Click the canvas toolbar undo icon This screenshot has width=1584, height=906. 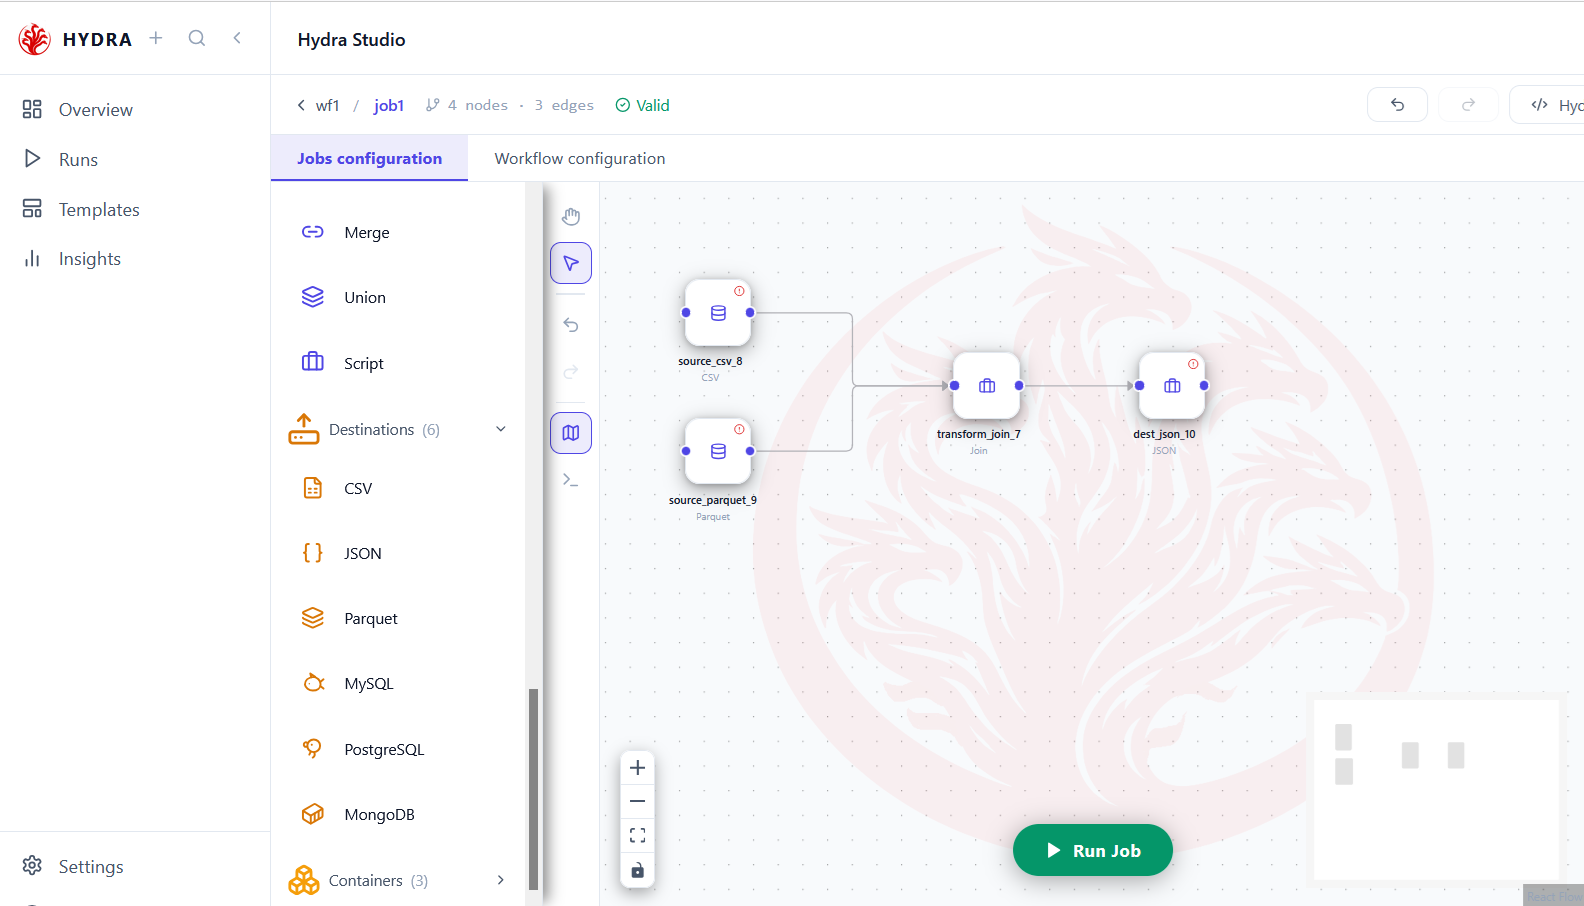click(x=571, y=325)
